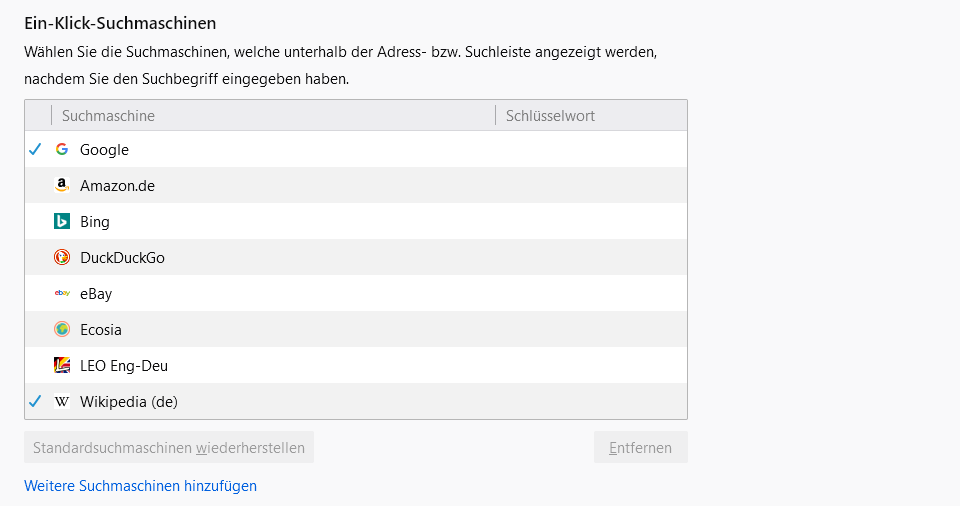Select the Ecosia row name

coord(101,330)
